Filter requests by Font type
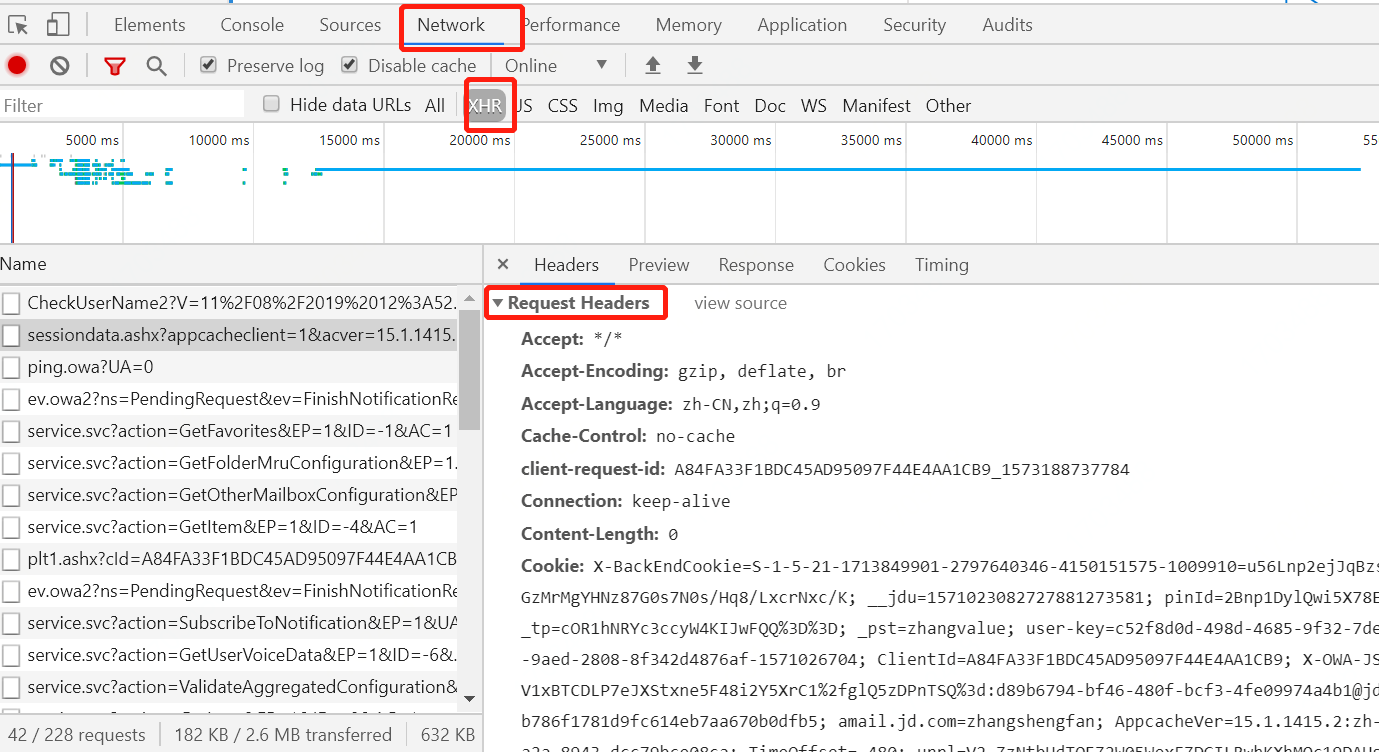The image size is (1379, 752). point(721,106)
